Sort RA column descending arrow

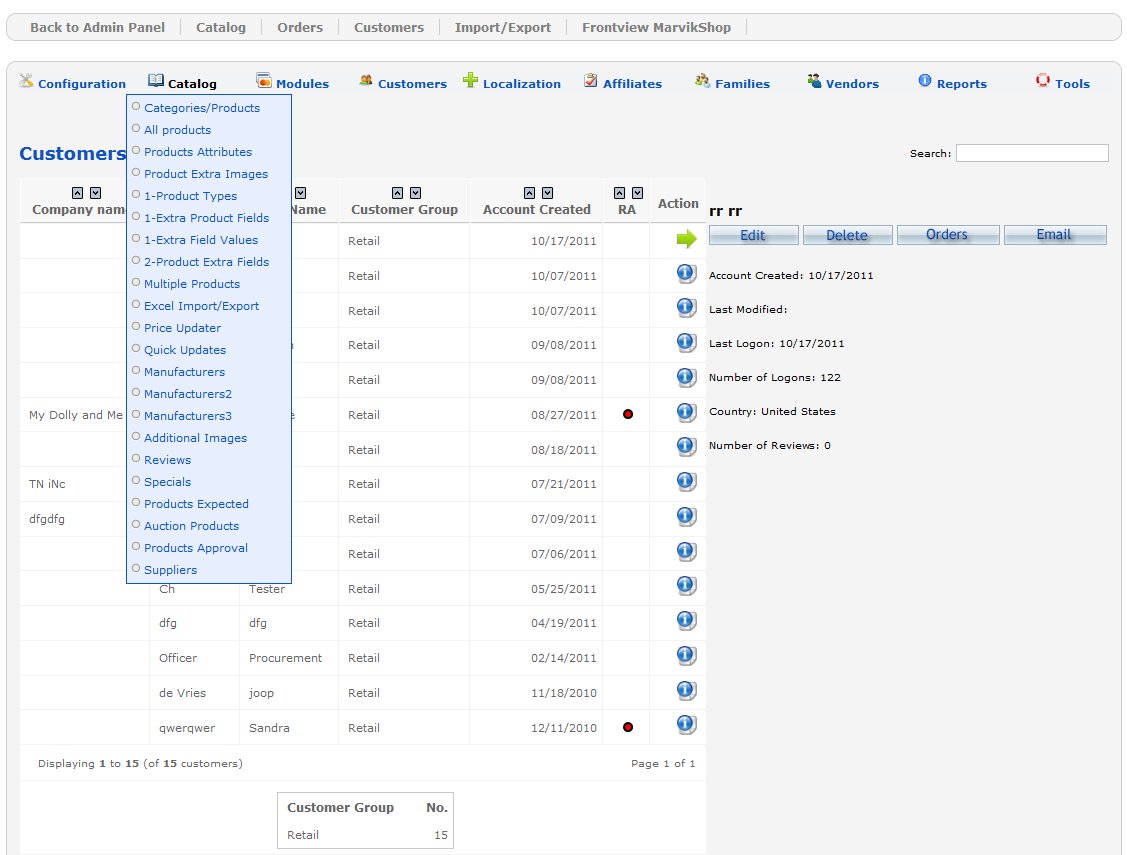coord(638,193)
